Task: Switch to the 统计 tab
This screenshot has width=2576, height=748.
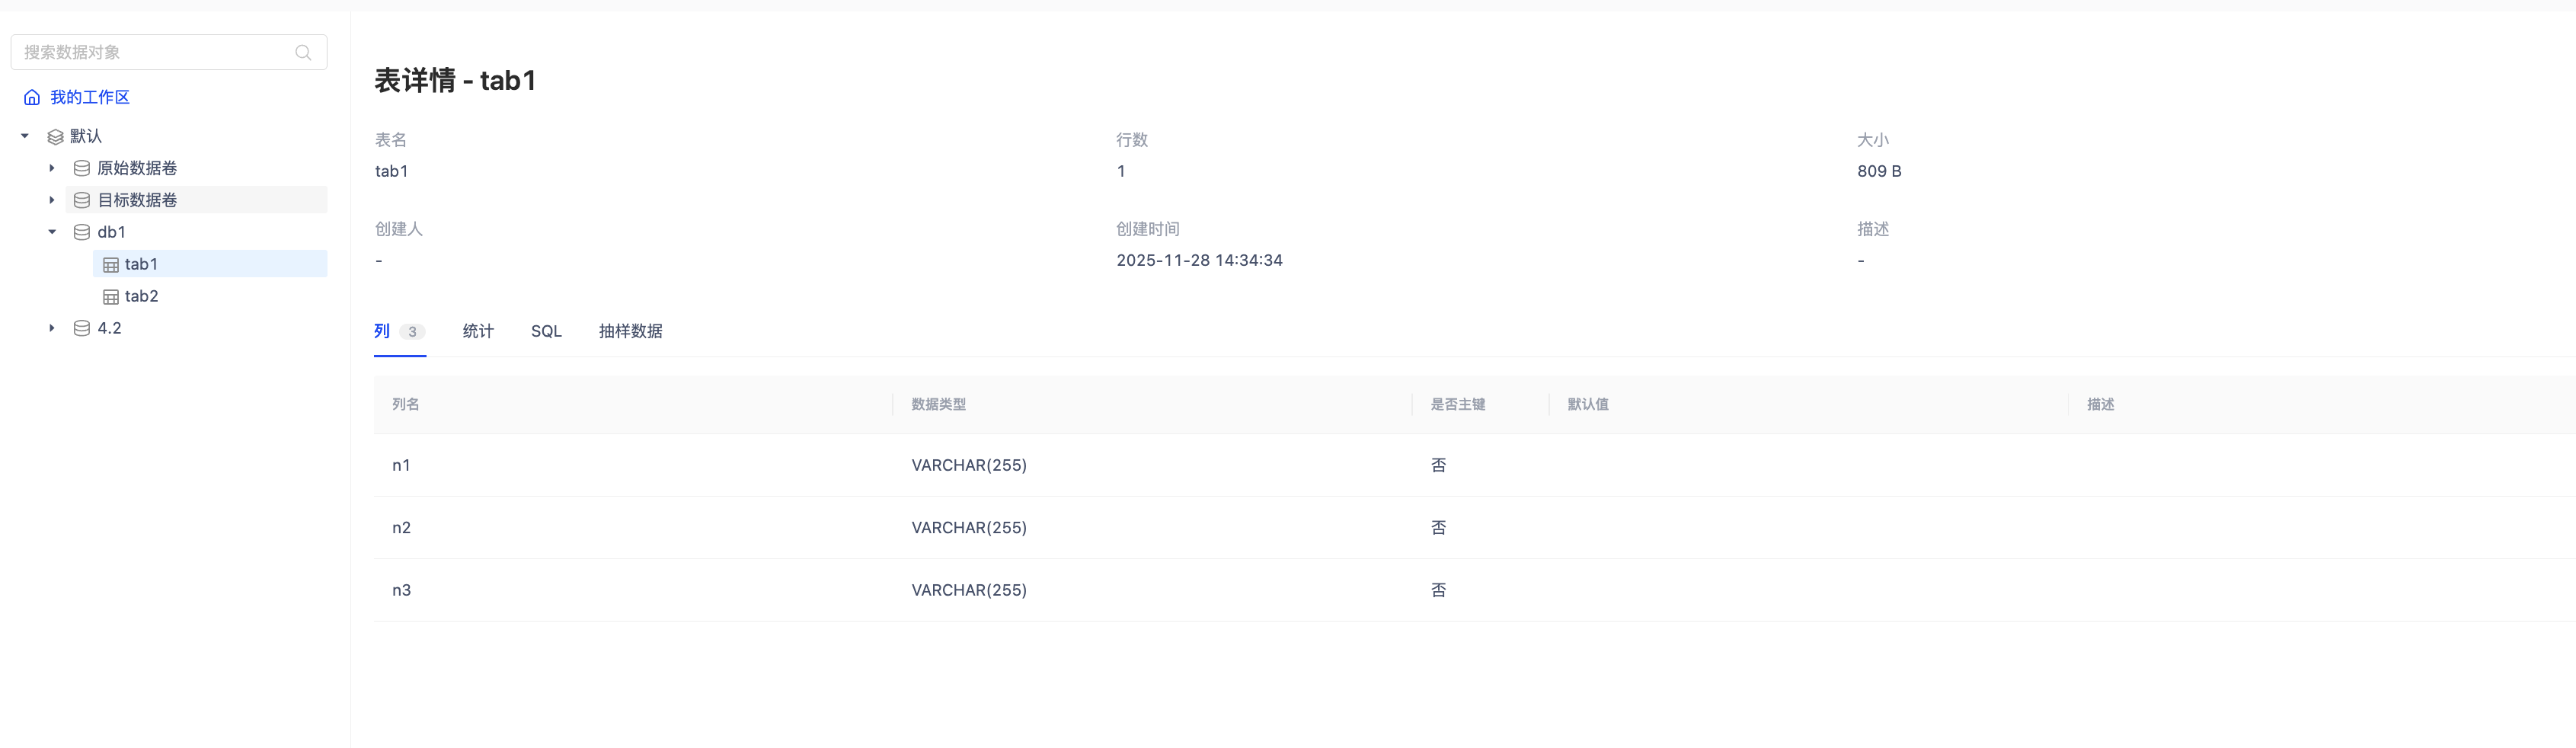Action: coord(478,331)
